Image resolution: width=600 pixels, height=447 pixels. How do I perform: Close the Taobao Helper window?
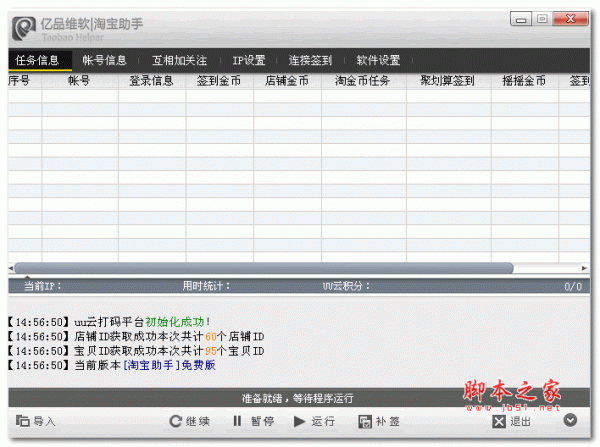pos(571,19)
